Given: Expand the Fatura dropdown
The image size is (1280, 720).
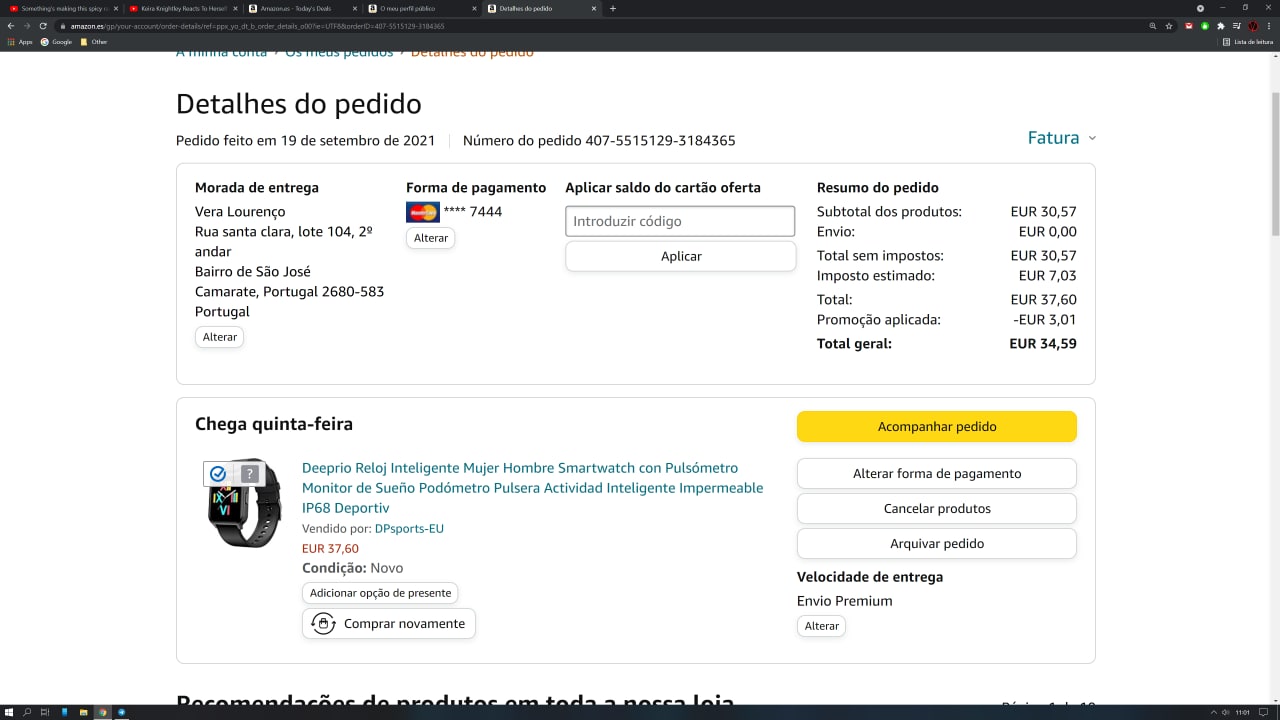Looking at the screenshot, I should (x=1062, y=138).
